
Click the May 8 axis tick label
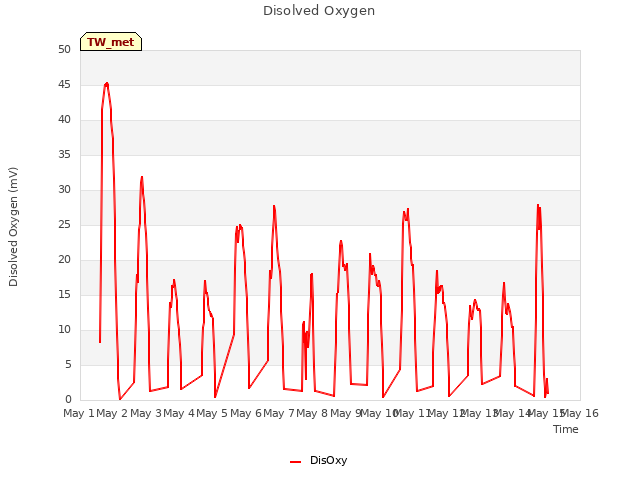(312, 413)
